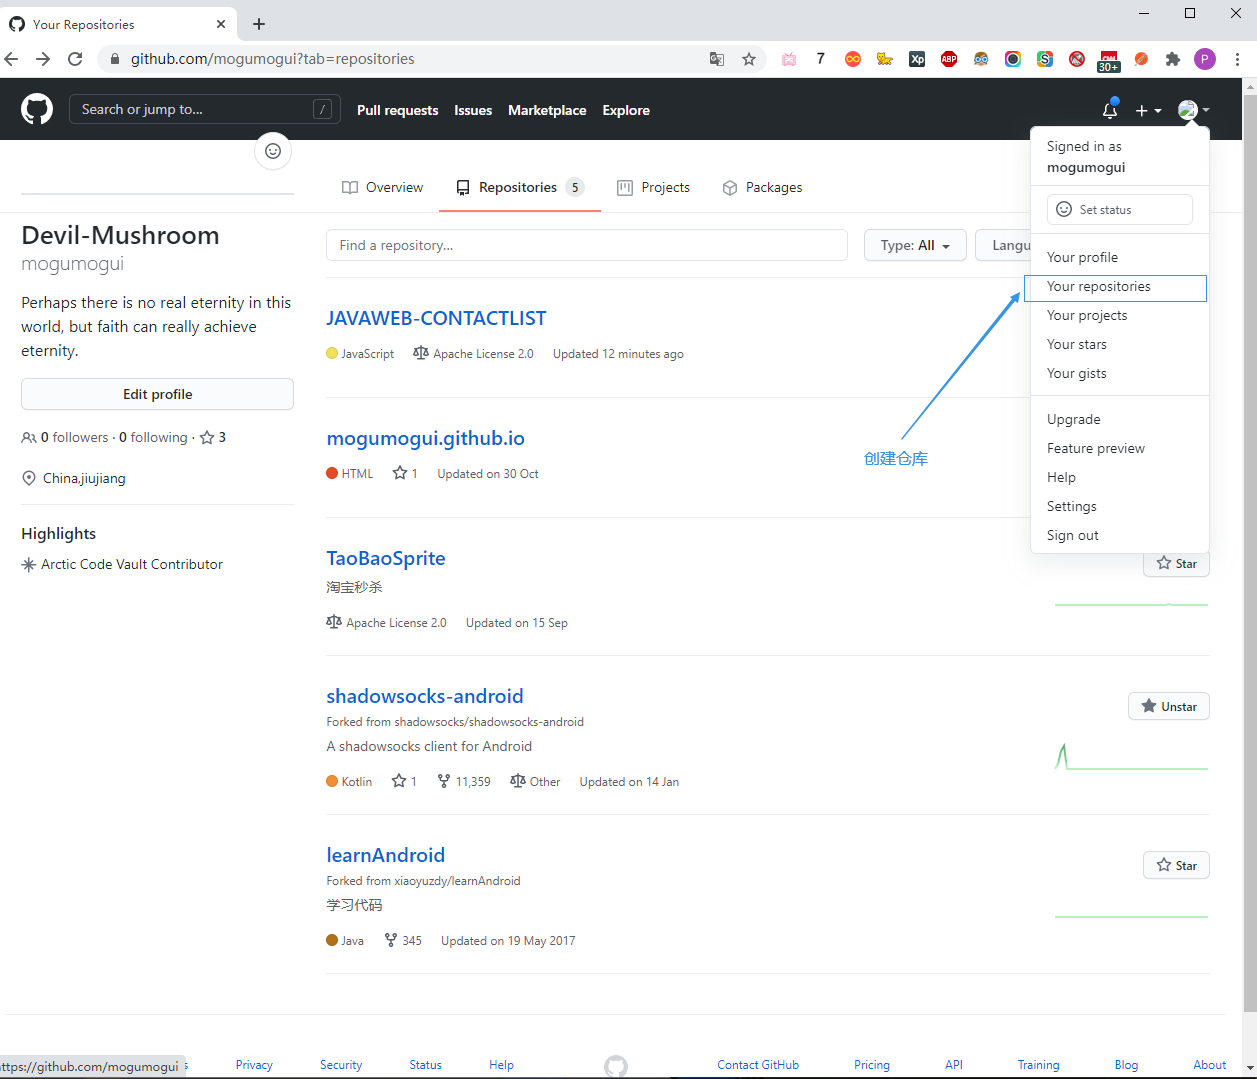
Task: Open the Packages tab
Action: click(x=762, y=187)
